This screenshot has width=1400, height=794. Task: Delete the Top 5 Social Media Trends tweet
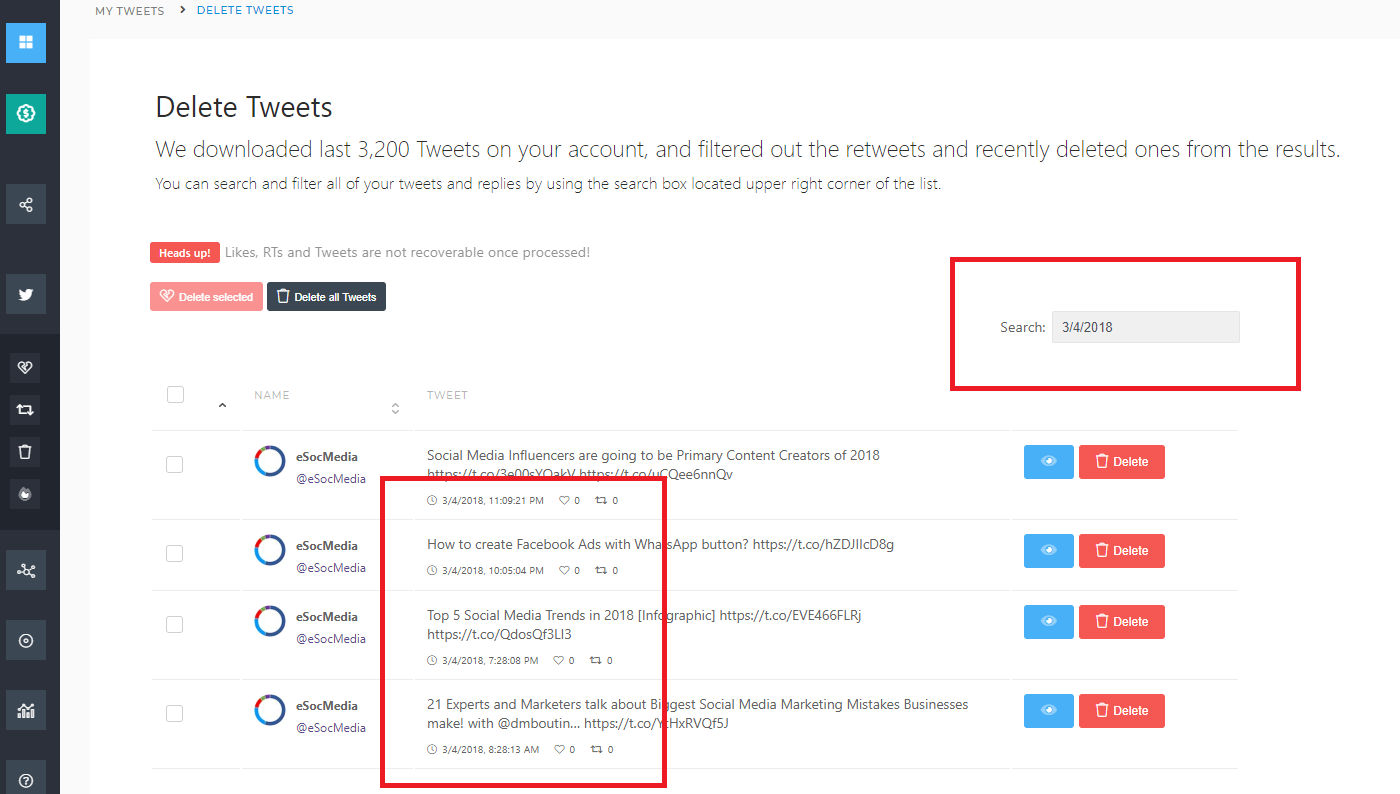click(x=1122, y=622)
